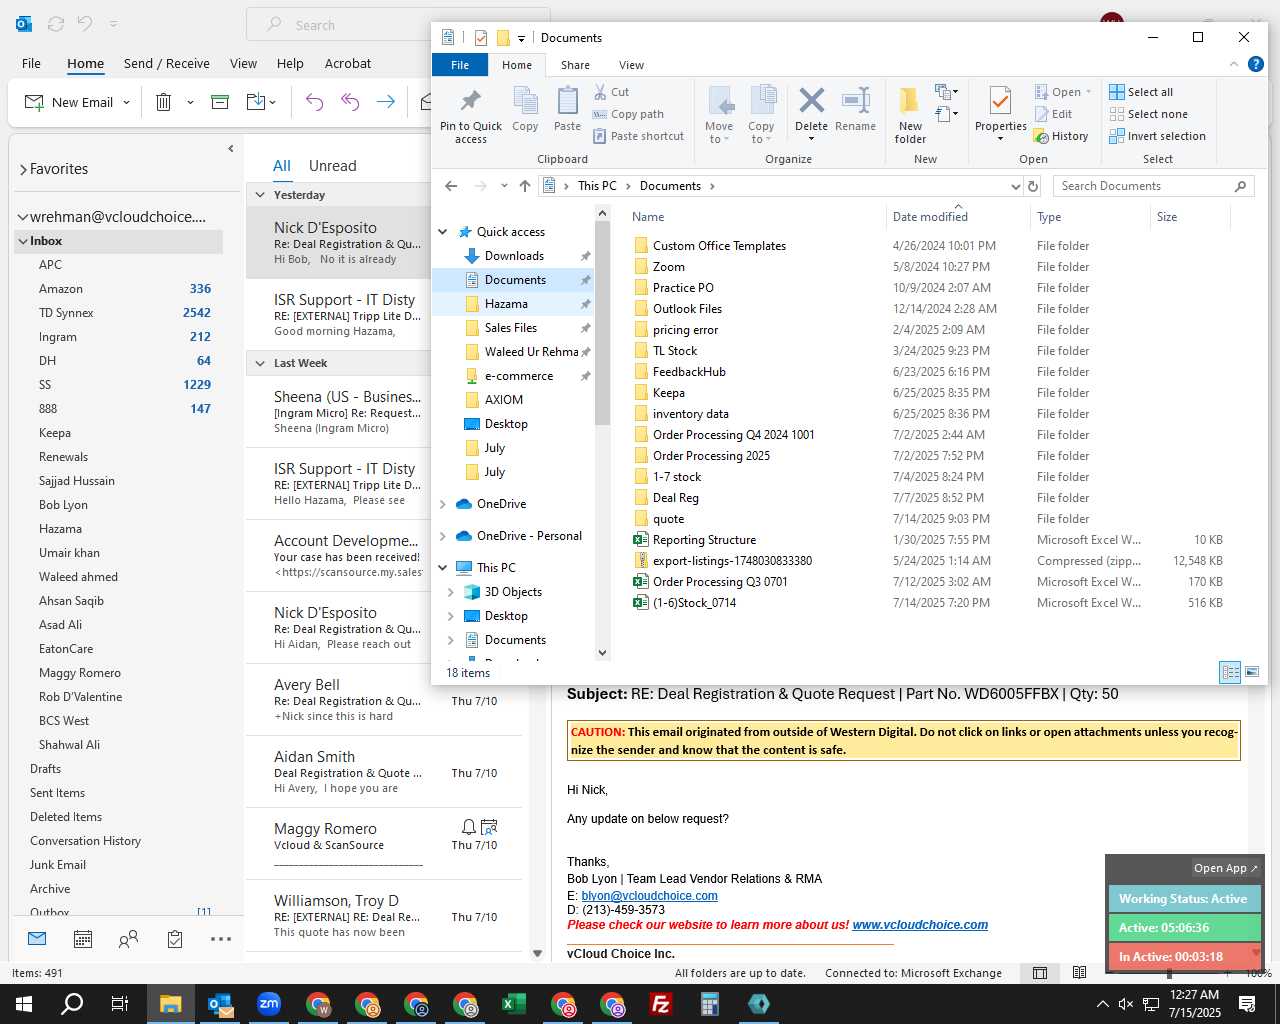Screen dimensions: 1280x1024
Task: Expand OneDrive - Personal tree node
Action: pyautogui.click(x=443, y=536)
